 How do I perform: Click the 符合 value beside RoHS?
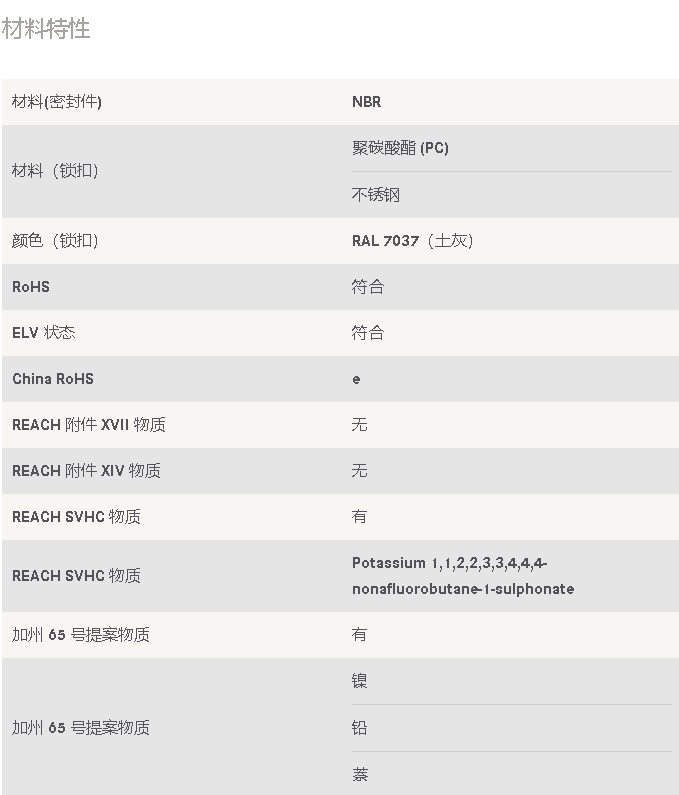click(367, 287)
